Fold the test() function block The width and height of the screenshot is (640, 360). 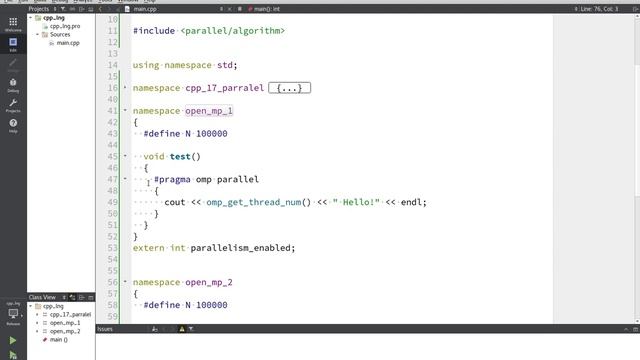[125, 156]
